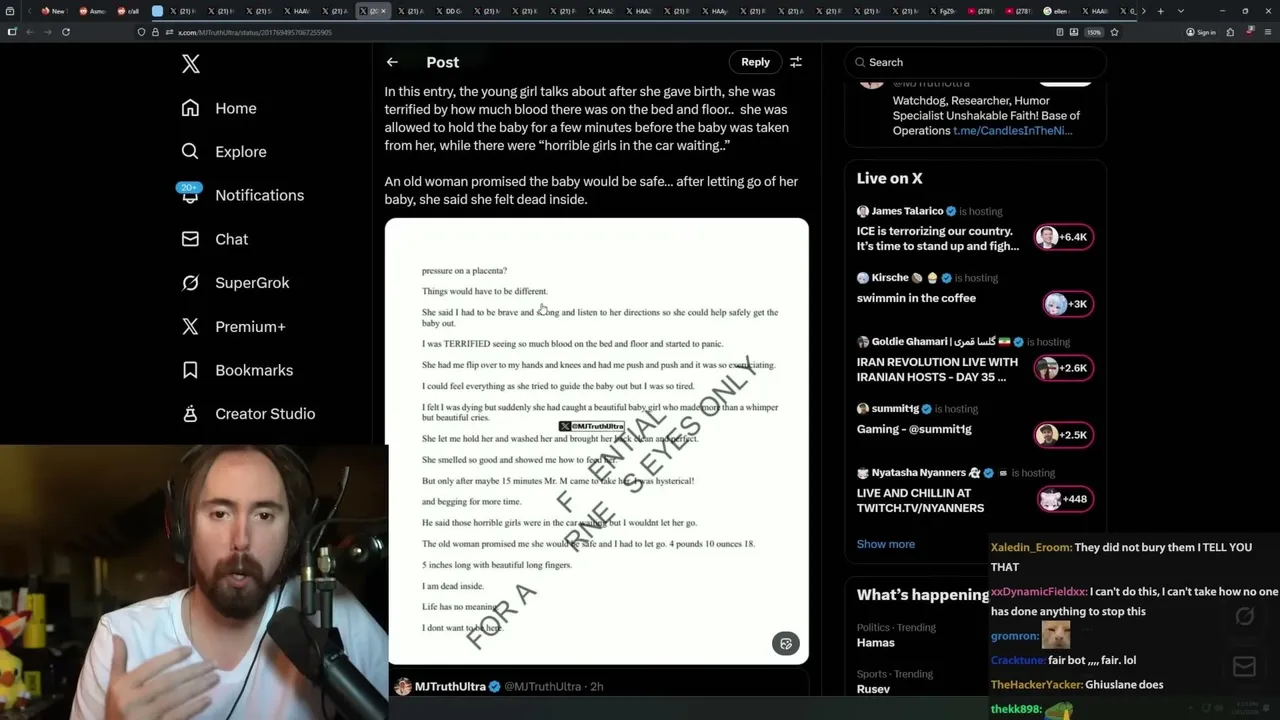Open a new browser tab with plus
Image resolution: width=1280 pixels, height=720 pixels.
point(1160,11)
